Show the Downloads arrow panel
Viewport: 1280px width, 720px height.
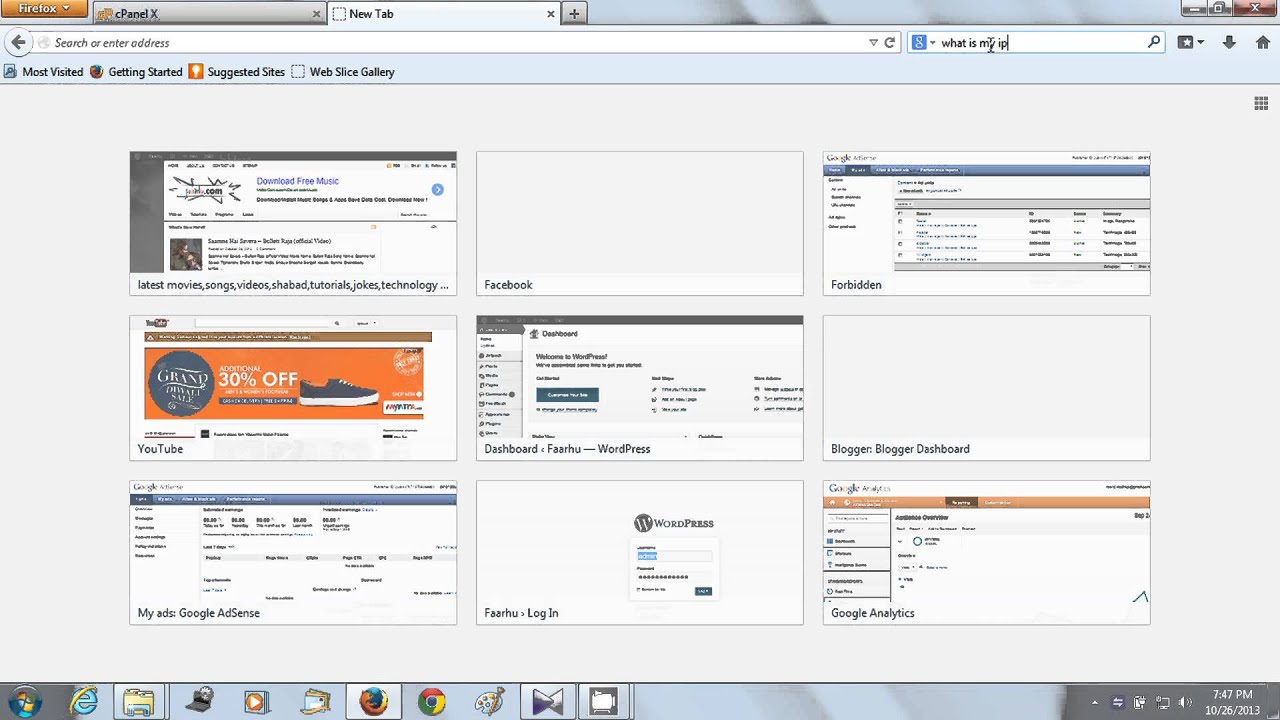click(1229, 43)
